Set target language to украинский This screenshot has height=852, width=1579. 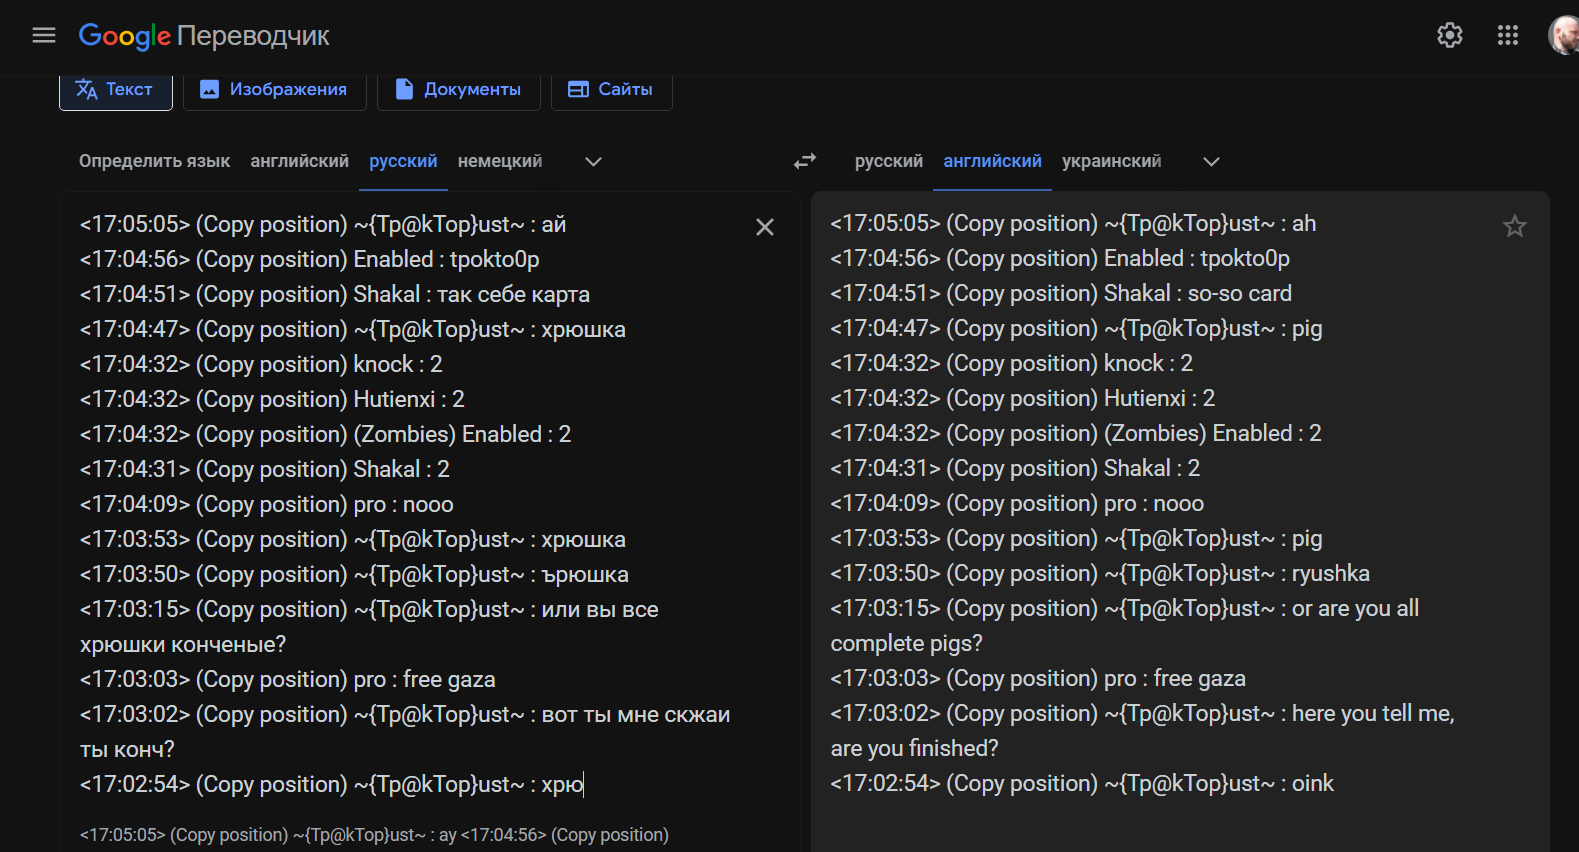pyautogui.click(x=1111, y=161)
